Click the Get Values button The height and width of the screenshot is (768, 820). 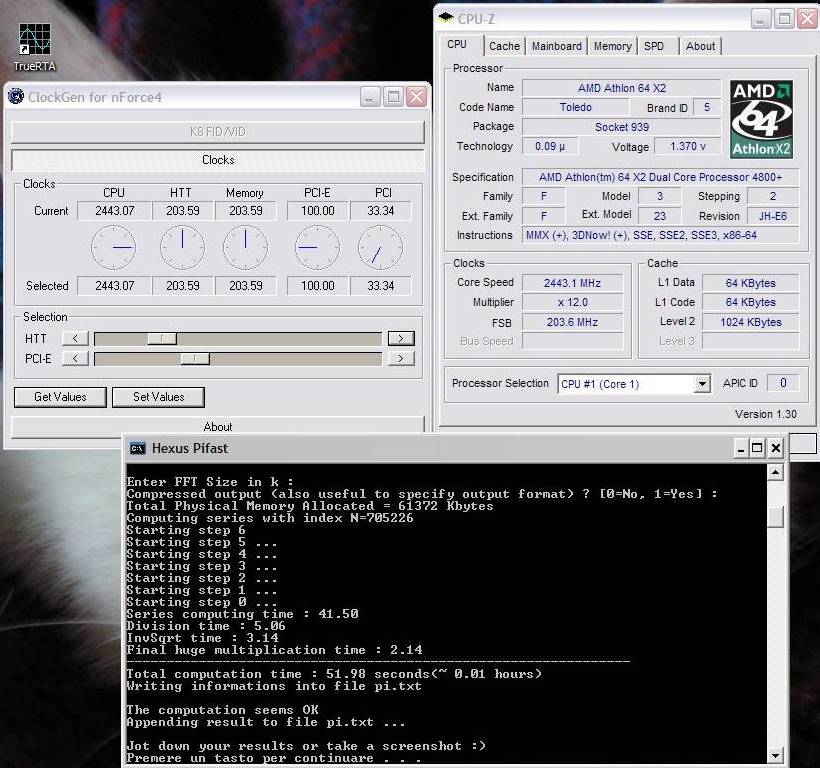(60, 397)
